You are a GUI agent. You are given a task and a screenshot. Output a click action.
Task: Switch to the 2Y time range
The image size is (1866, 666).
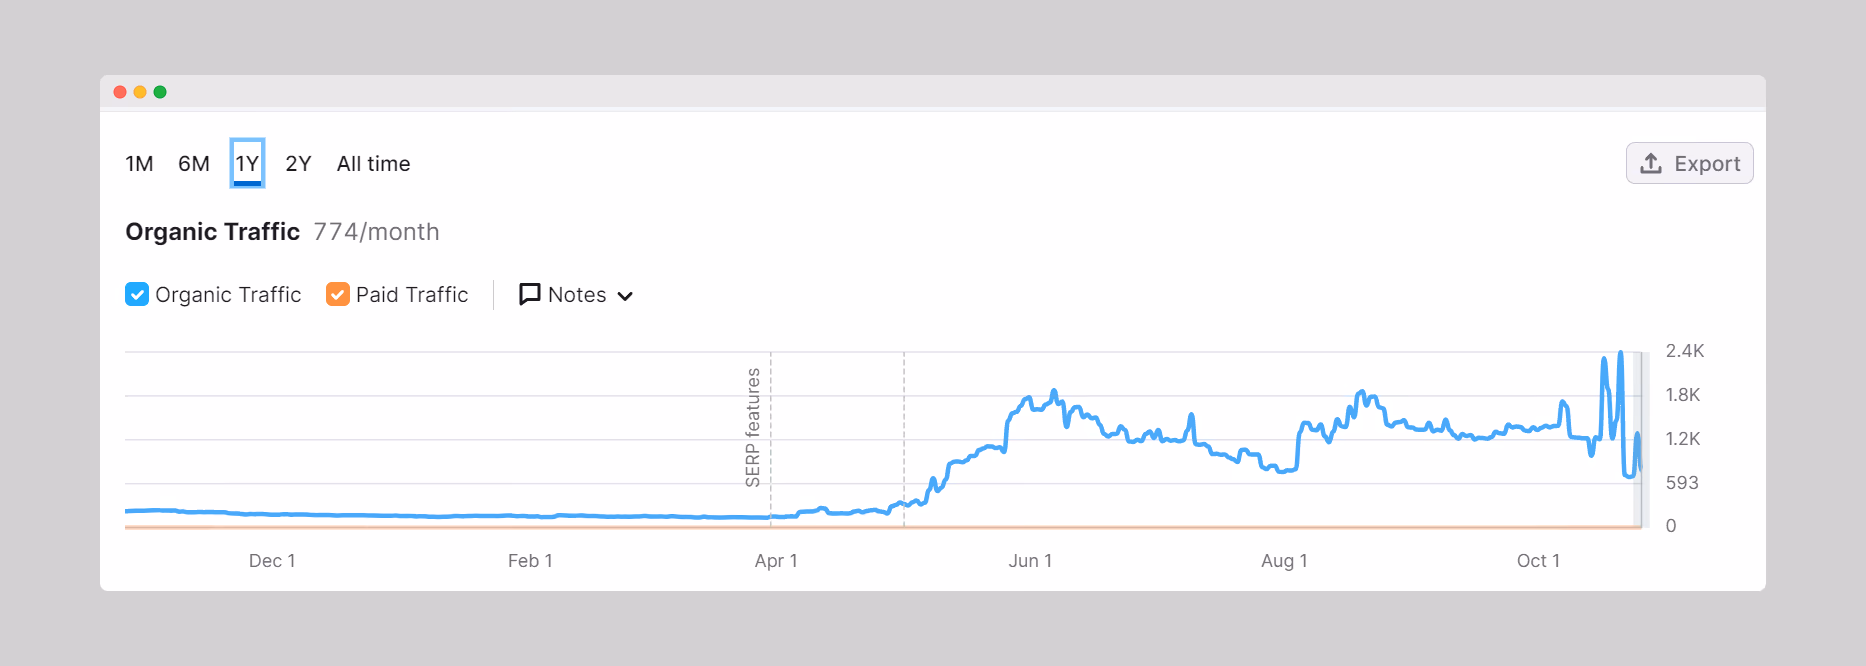[x=298, y=164]
